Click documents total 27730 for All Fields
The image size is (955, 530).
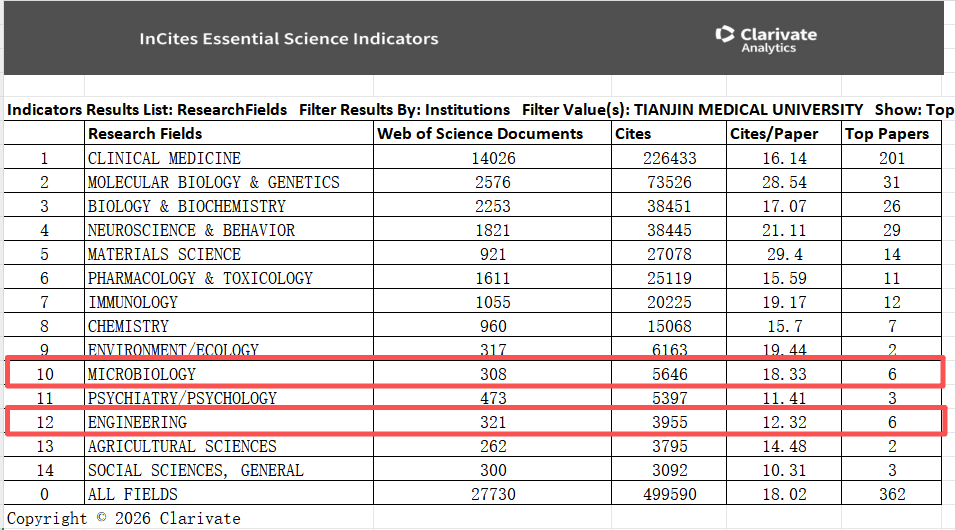[493, 494]
